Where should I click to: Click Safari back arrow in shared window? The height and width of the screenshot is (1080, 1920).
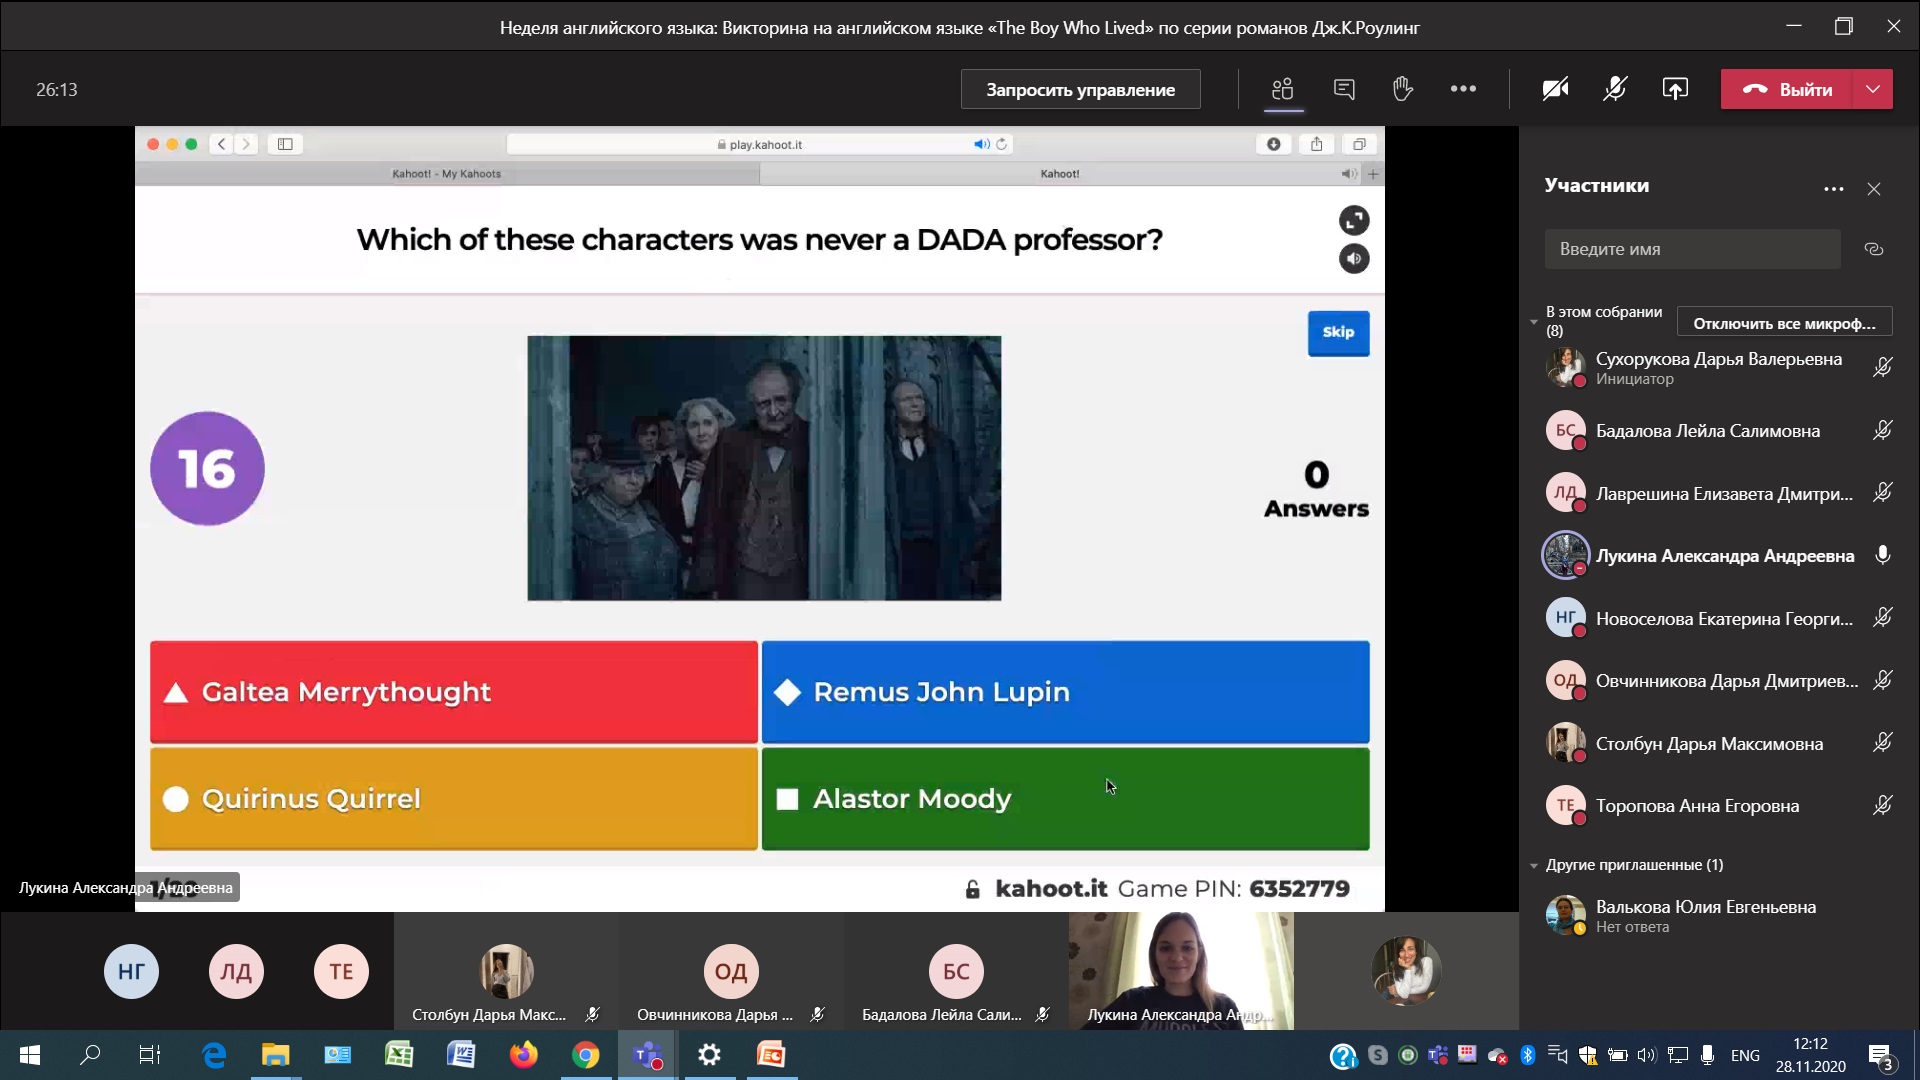(222, 144)
